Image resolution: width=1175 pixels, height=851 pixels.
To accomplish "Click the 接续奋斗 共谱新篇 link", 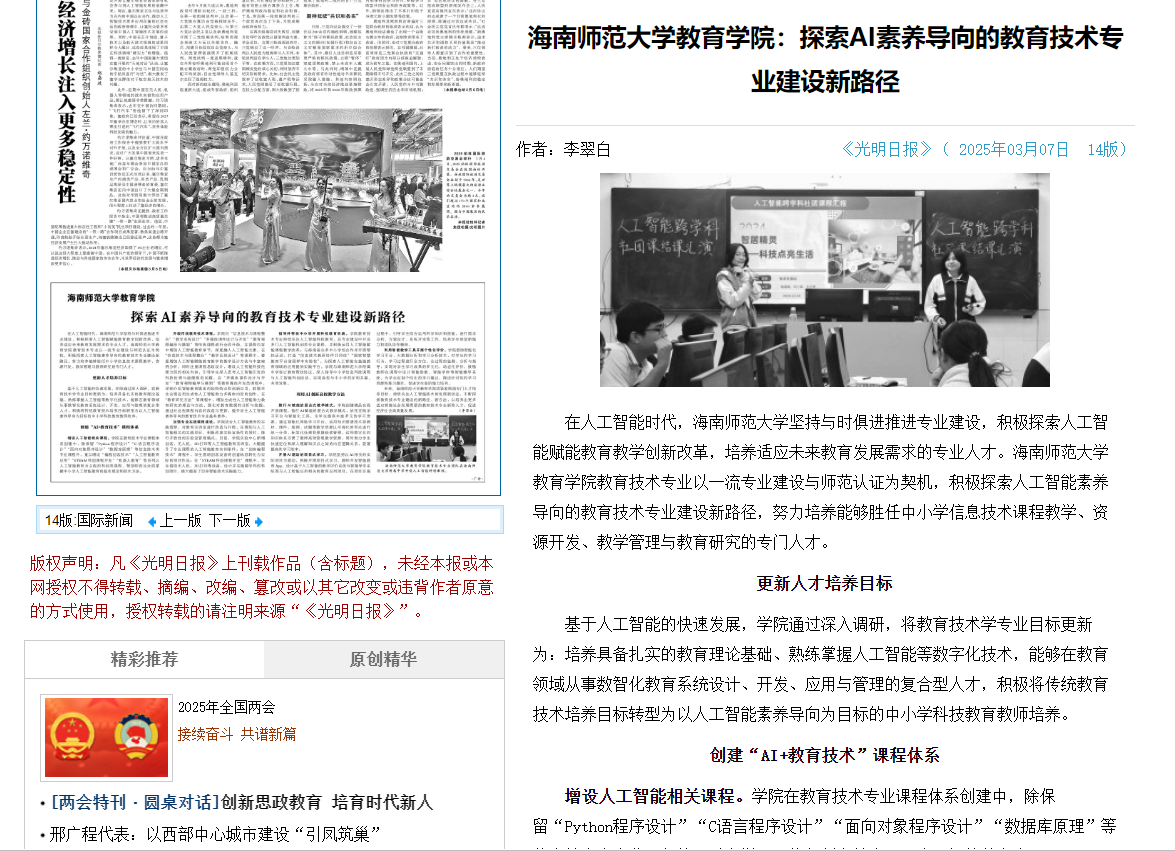I will coord(237,734).
